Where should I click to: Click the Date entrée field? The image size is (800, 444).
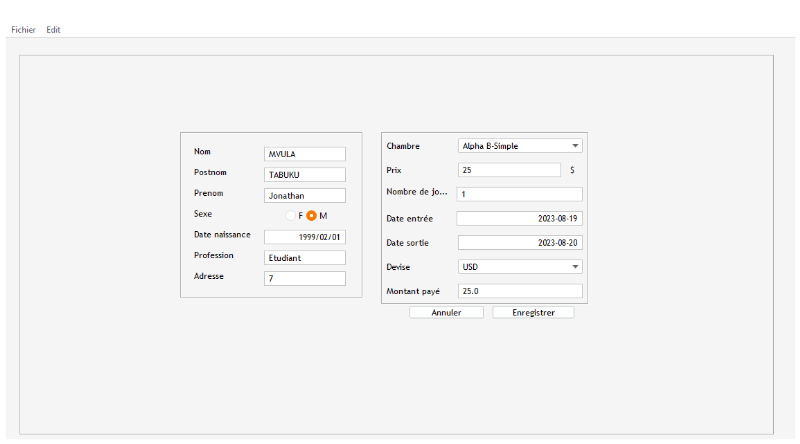519,218
